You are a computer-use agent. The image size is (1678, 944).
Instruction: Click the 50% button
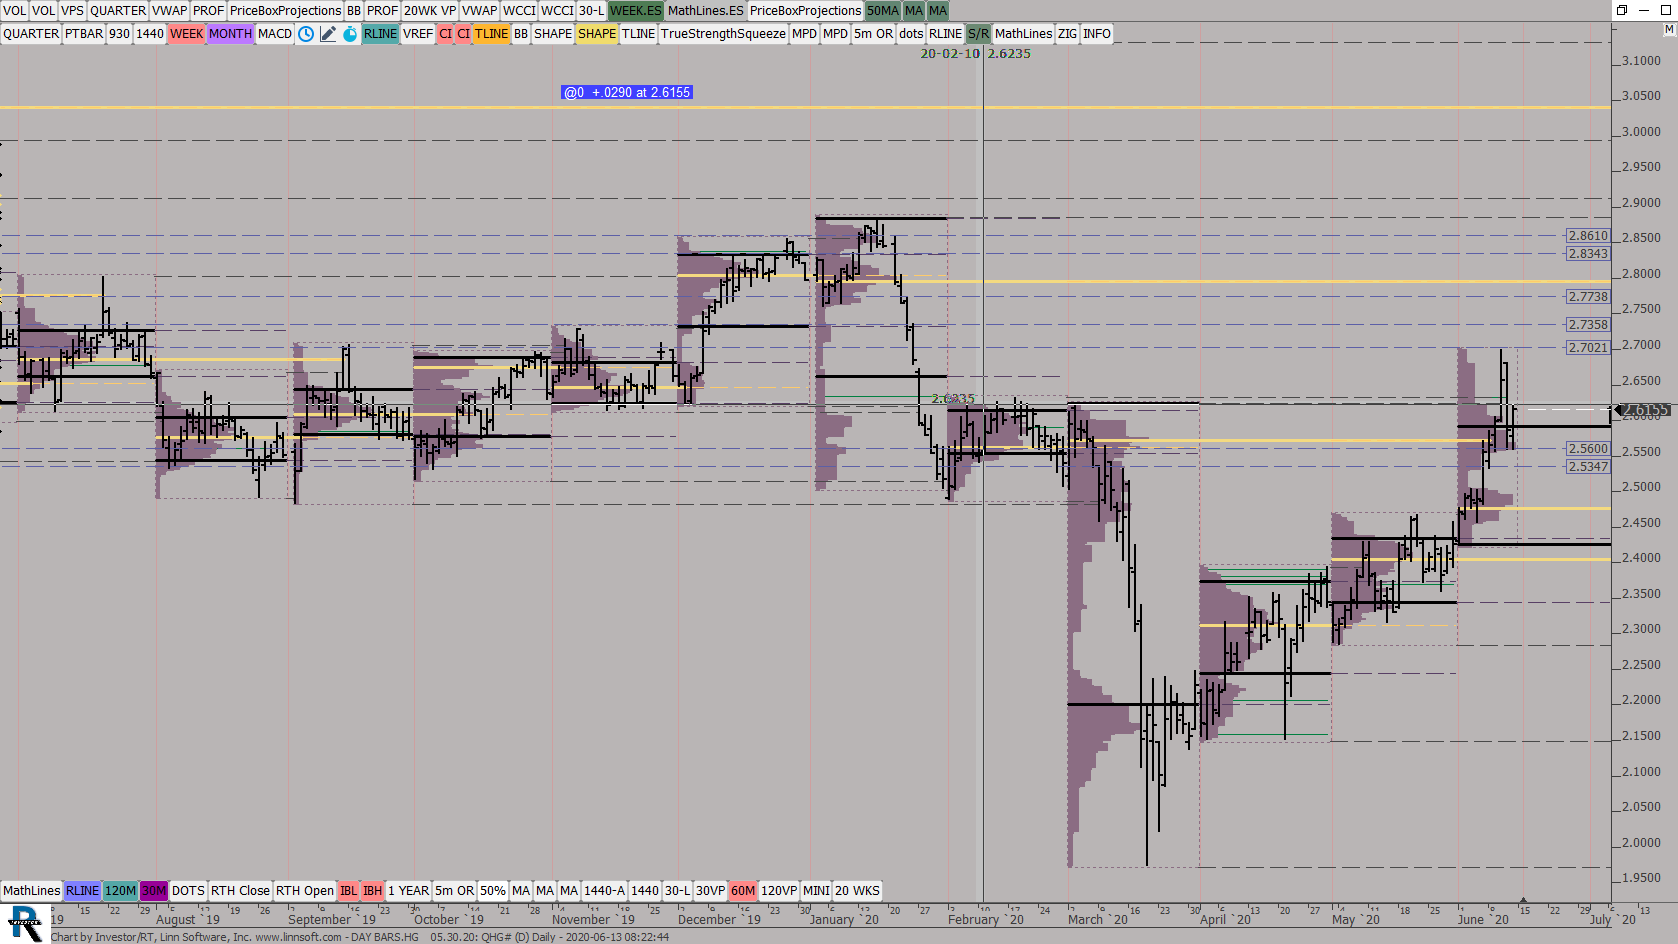(x=493, y=891)
